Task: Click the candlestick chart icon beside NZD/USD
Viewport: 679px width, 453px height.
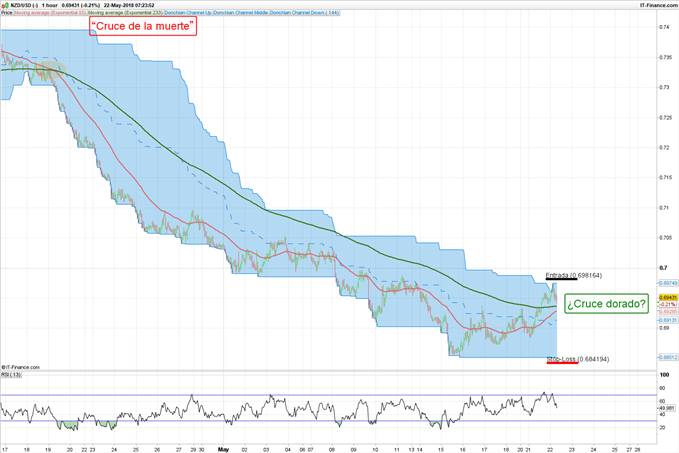Action: coord(5,5)
